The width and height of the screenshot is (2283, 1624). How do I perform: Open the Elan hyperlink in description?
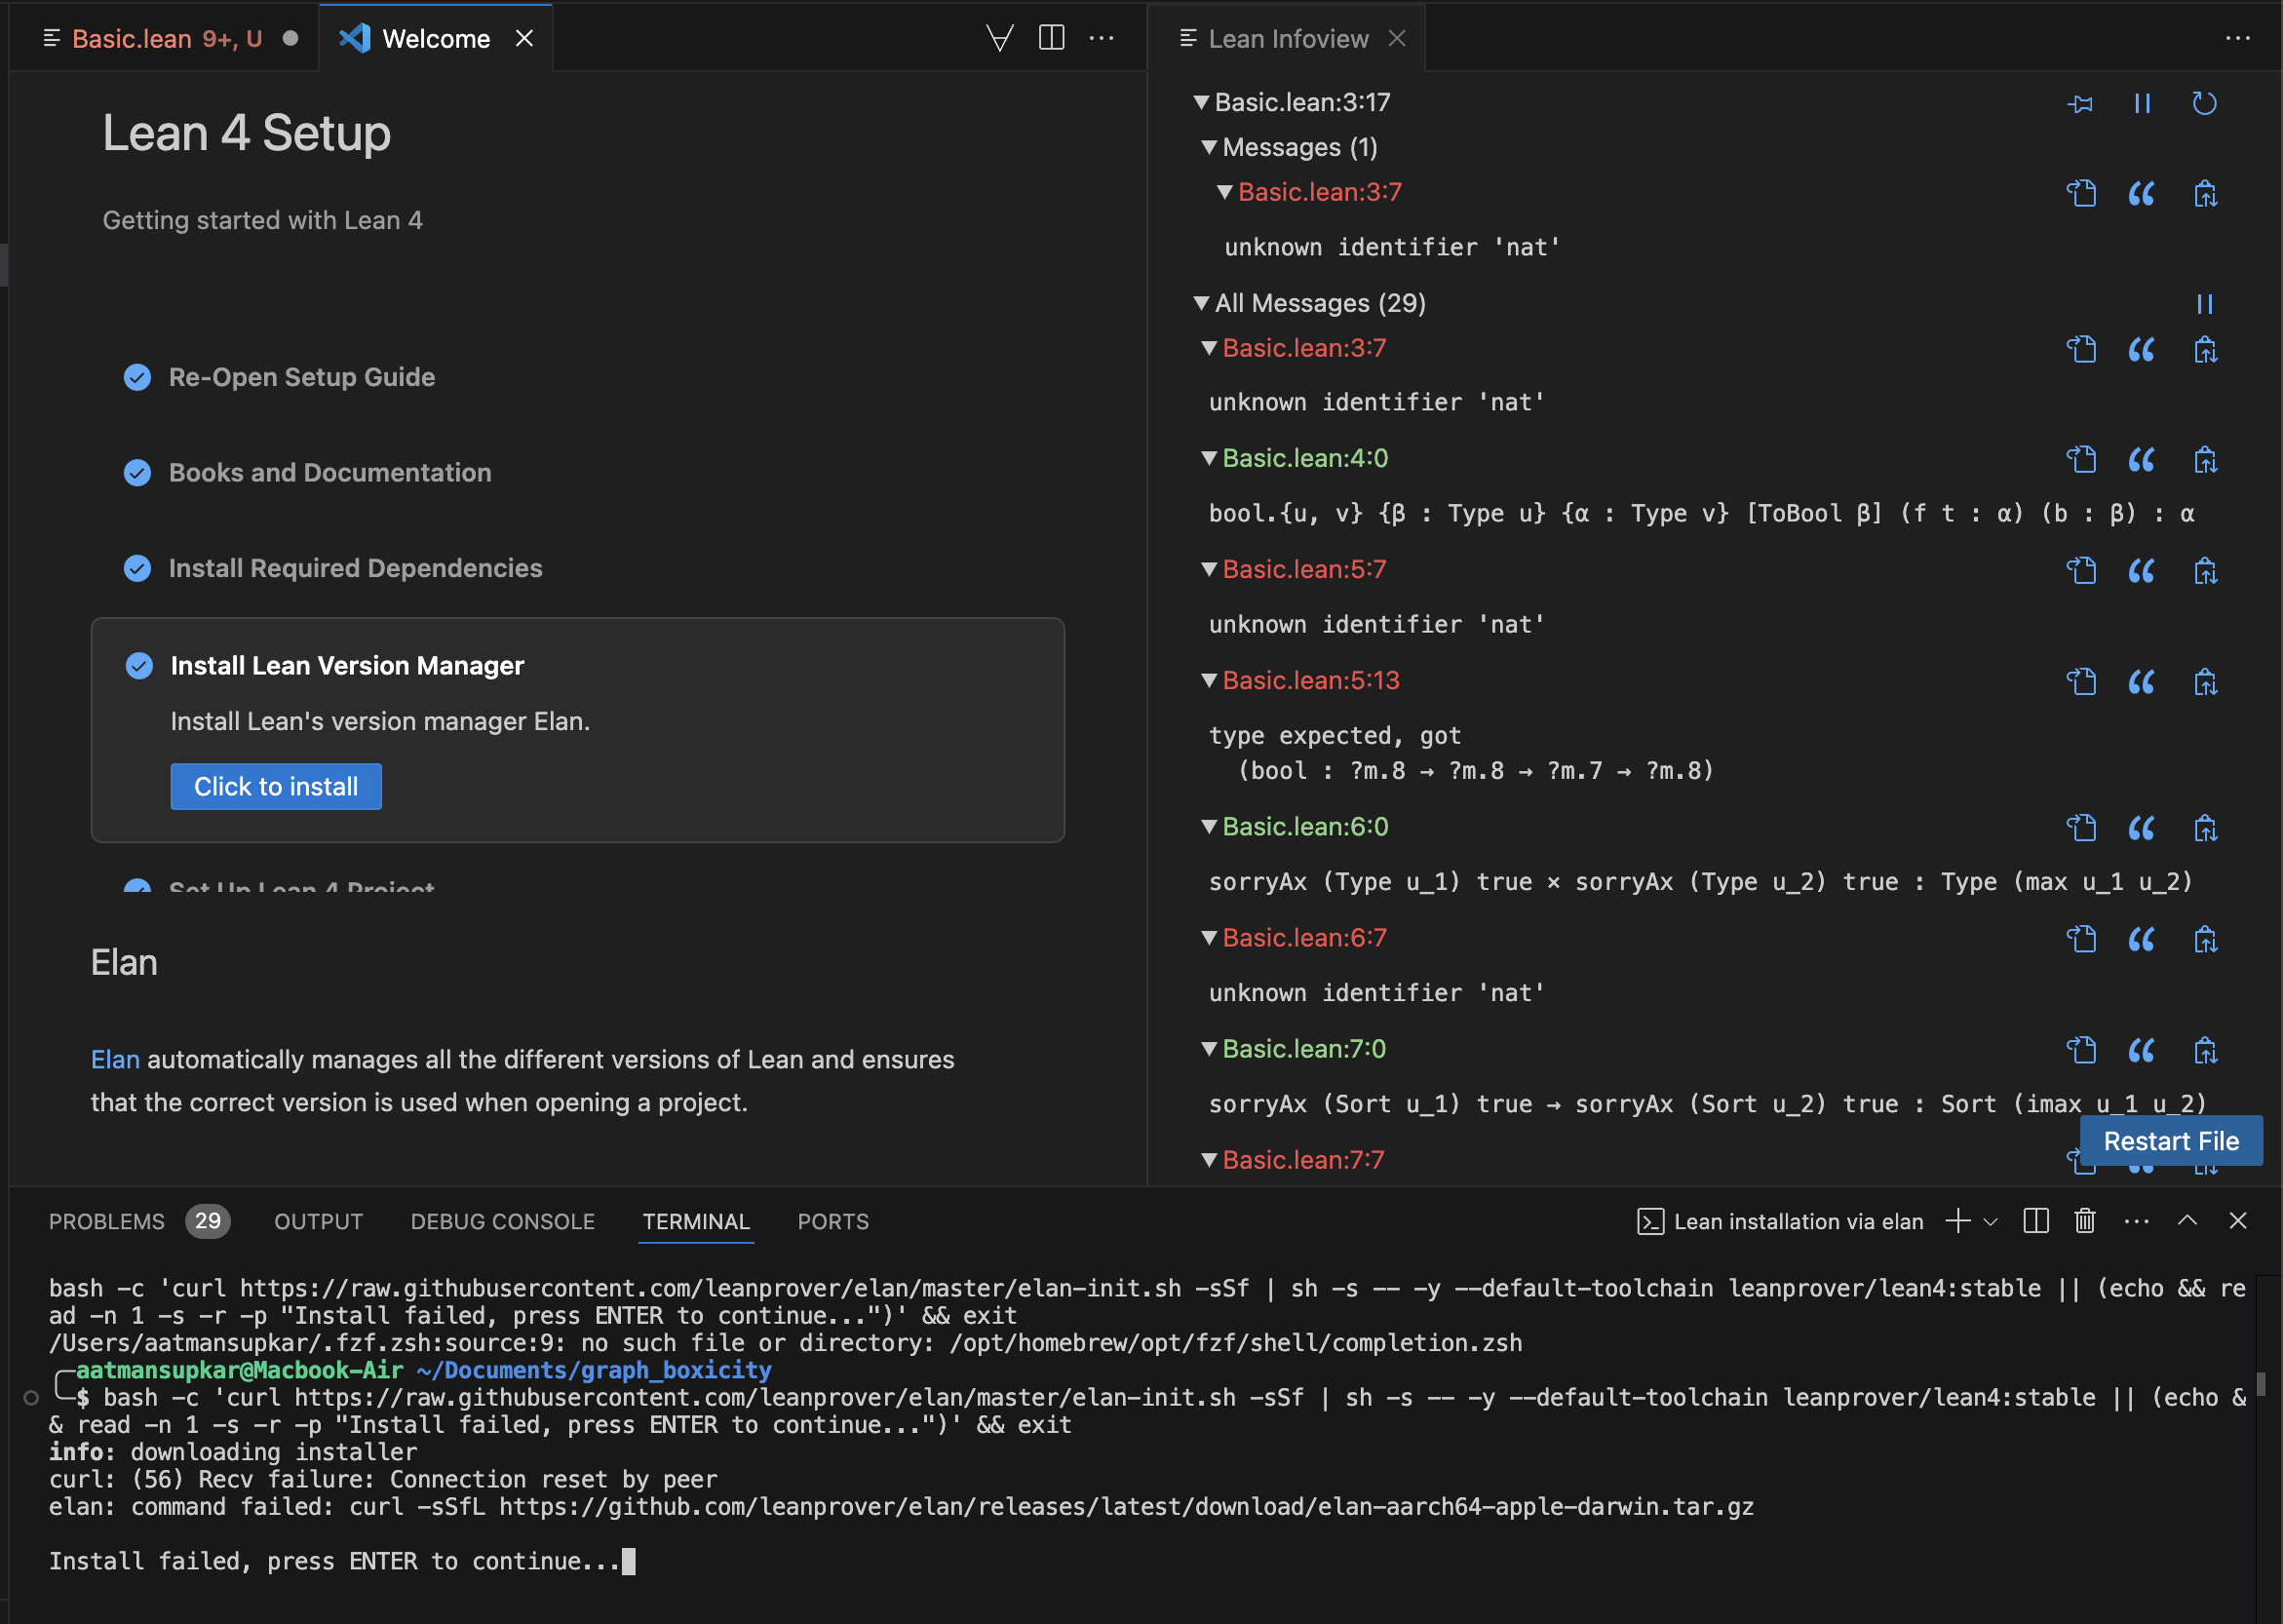coord(115,1059)
